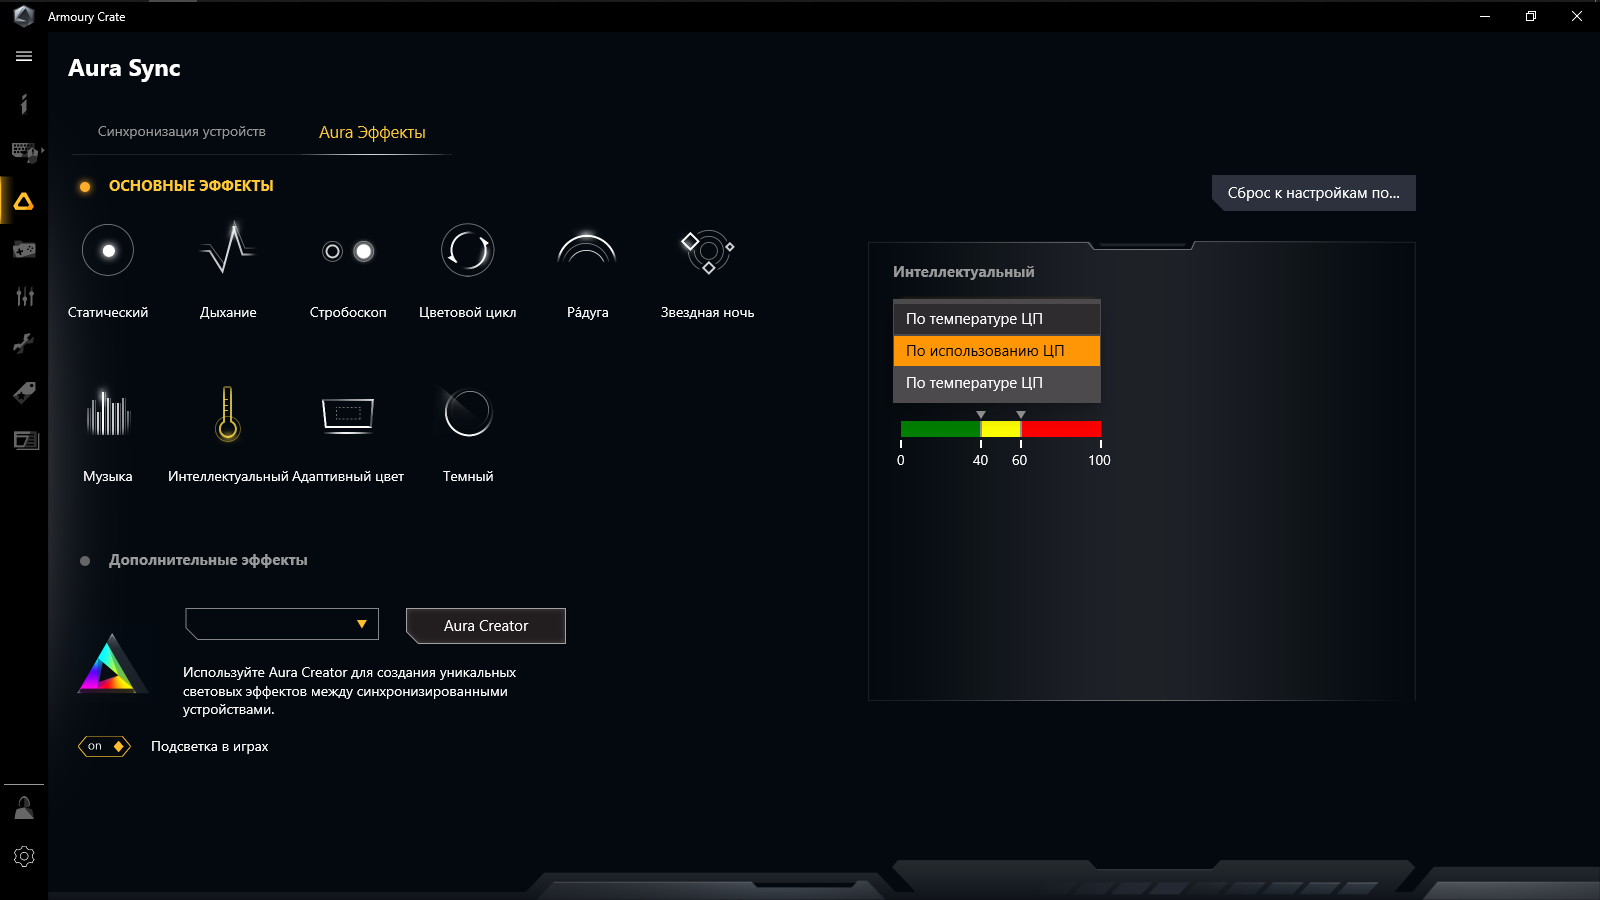Select По использованию ЦП mode option
This screenshot has width=1600, height=900.
point(996,351)
